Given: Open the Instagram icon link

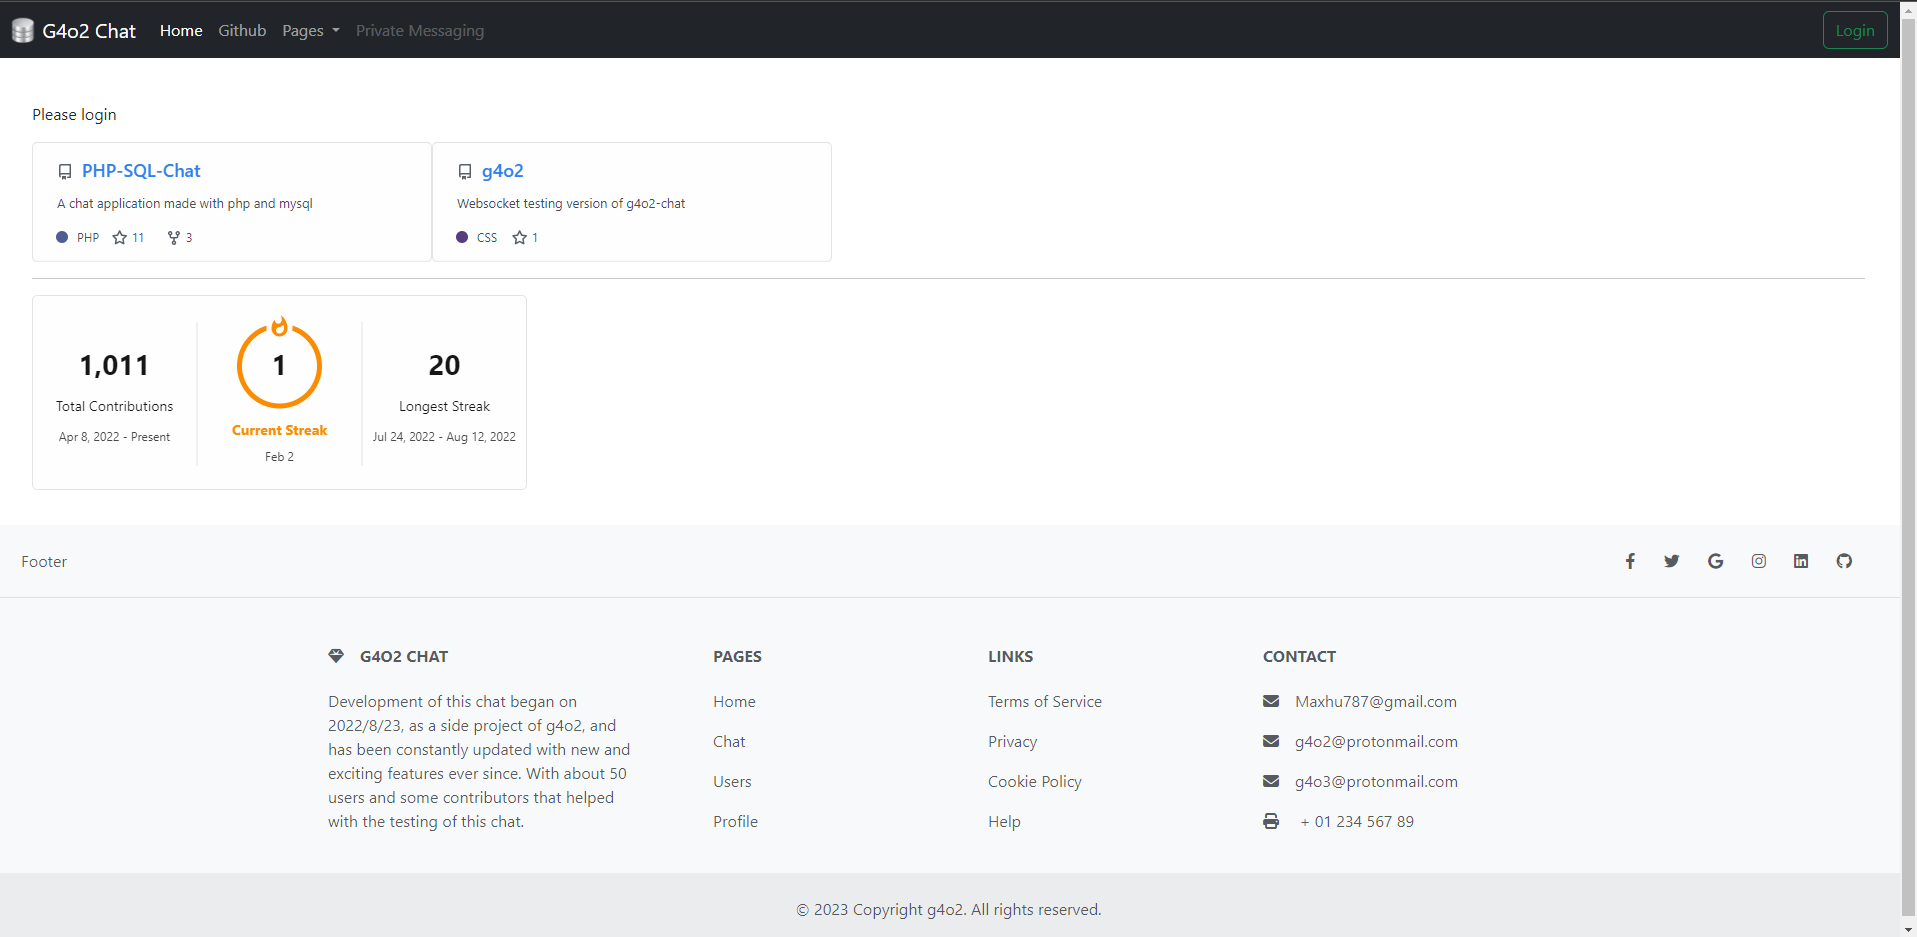Looking at the screenshot, I should tap(1758, 561).
